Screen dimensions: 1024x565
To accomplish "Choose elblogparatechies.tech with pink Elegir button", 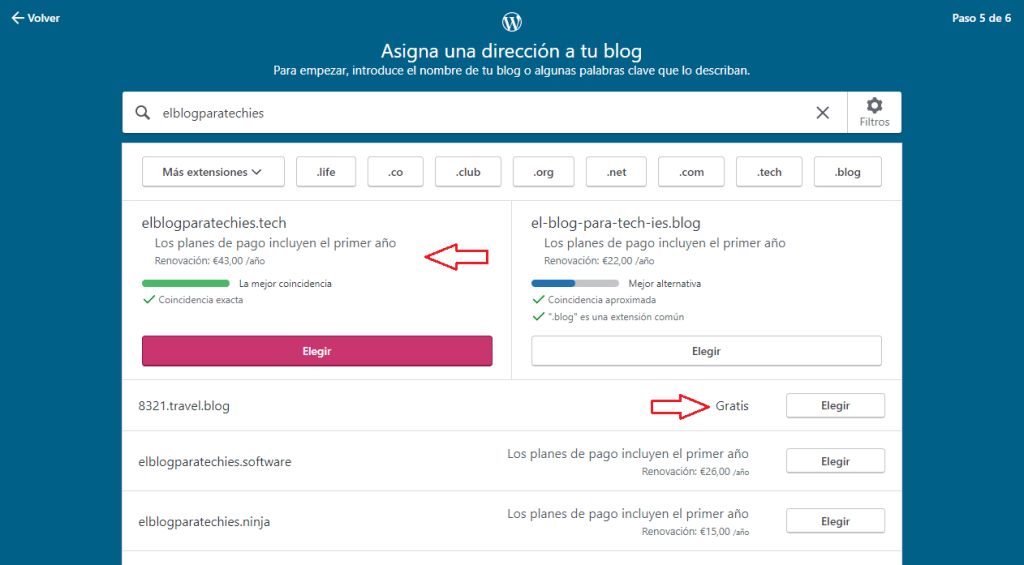I will click(317, 351).
